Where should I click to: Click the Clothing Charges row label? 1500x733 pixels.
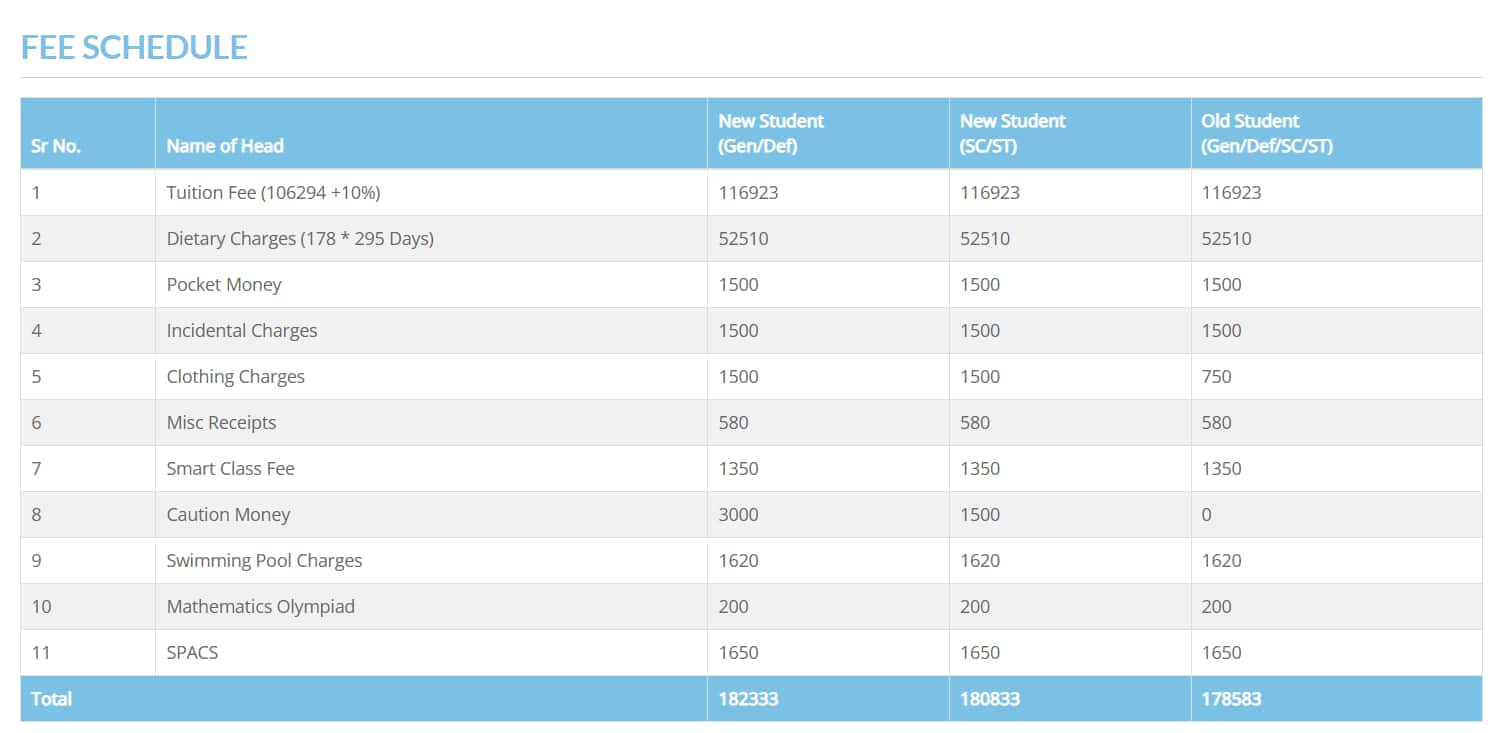[x=236, y=377]
